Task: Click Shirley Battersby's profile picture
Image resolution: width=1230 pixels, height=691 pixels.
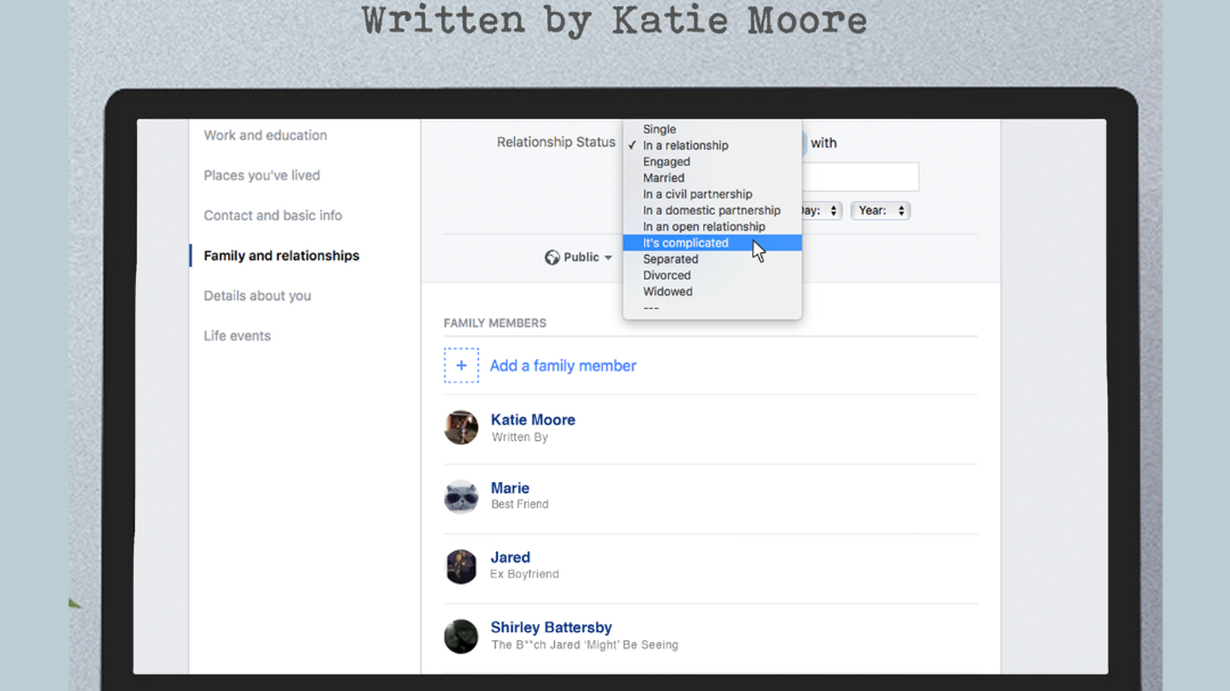Action: coord(461,636)
